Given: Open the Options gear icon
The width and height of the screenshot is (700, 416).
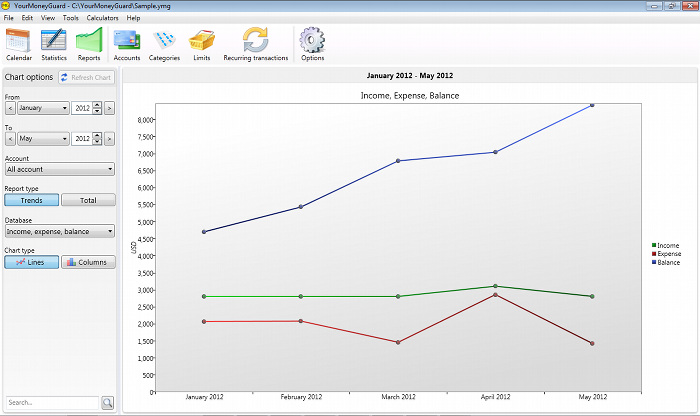Looking at the screenshot, I should coord(312,44).
